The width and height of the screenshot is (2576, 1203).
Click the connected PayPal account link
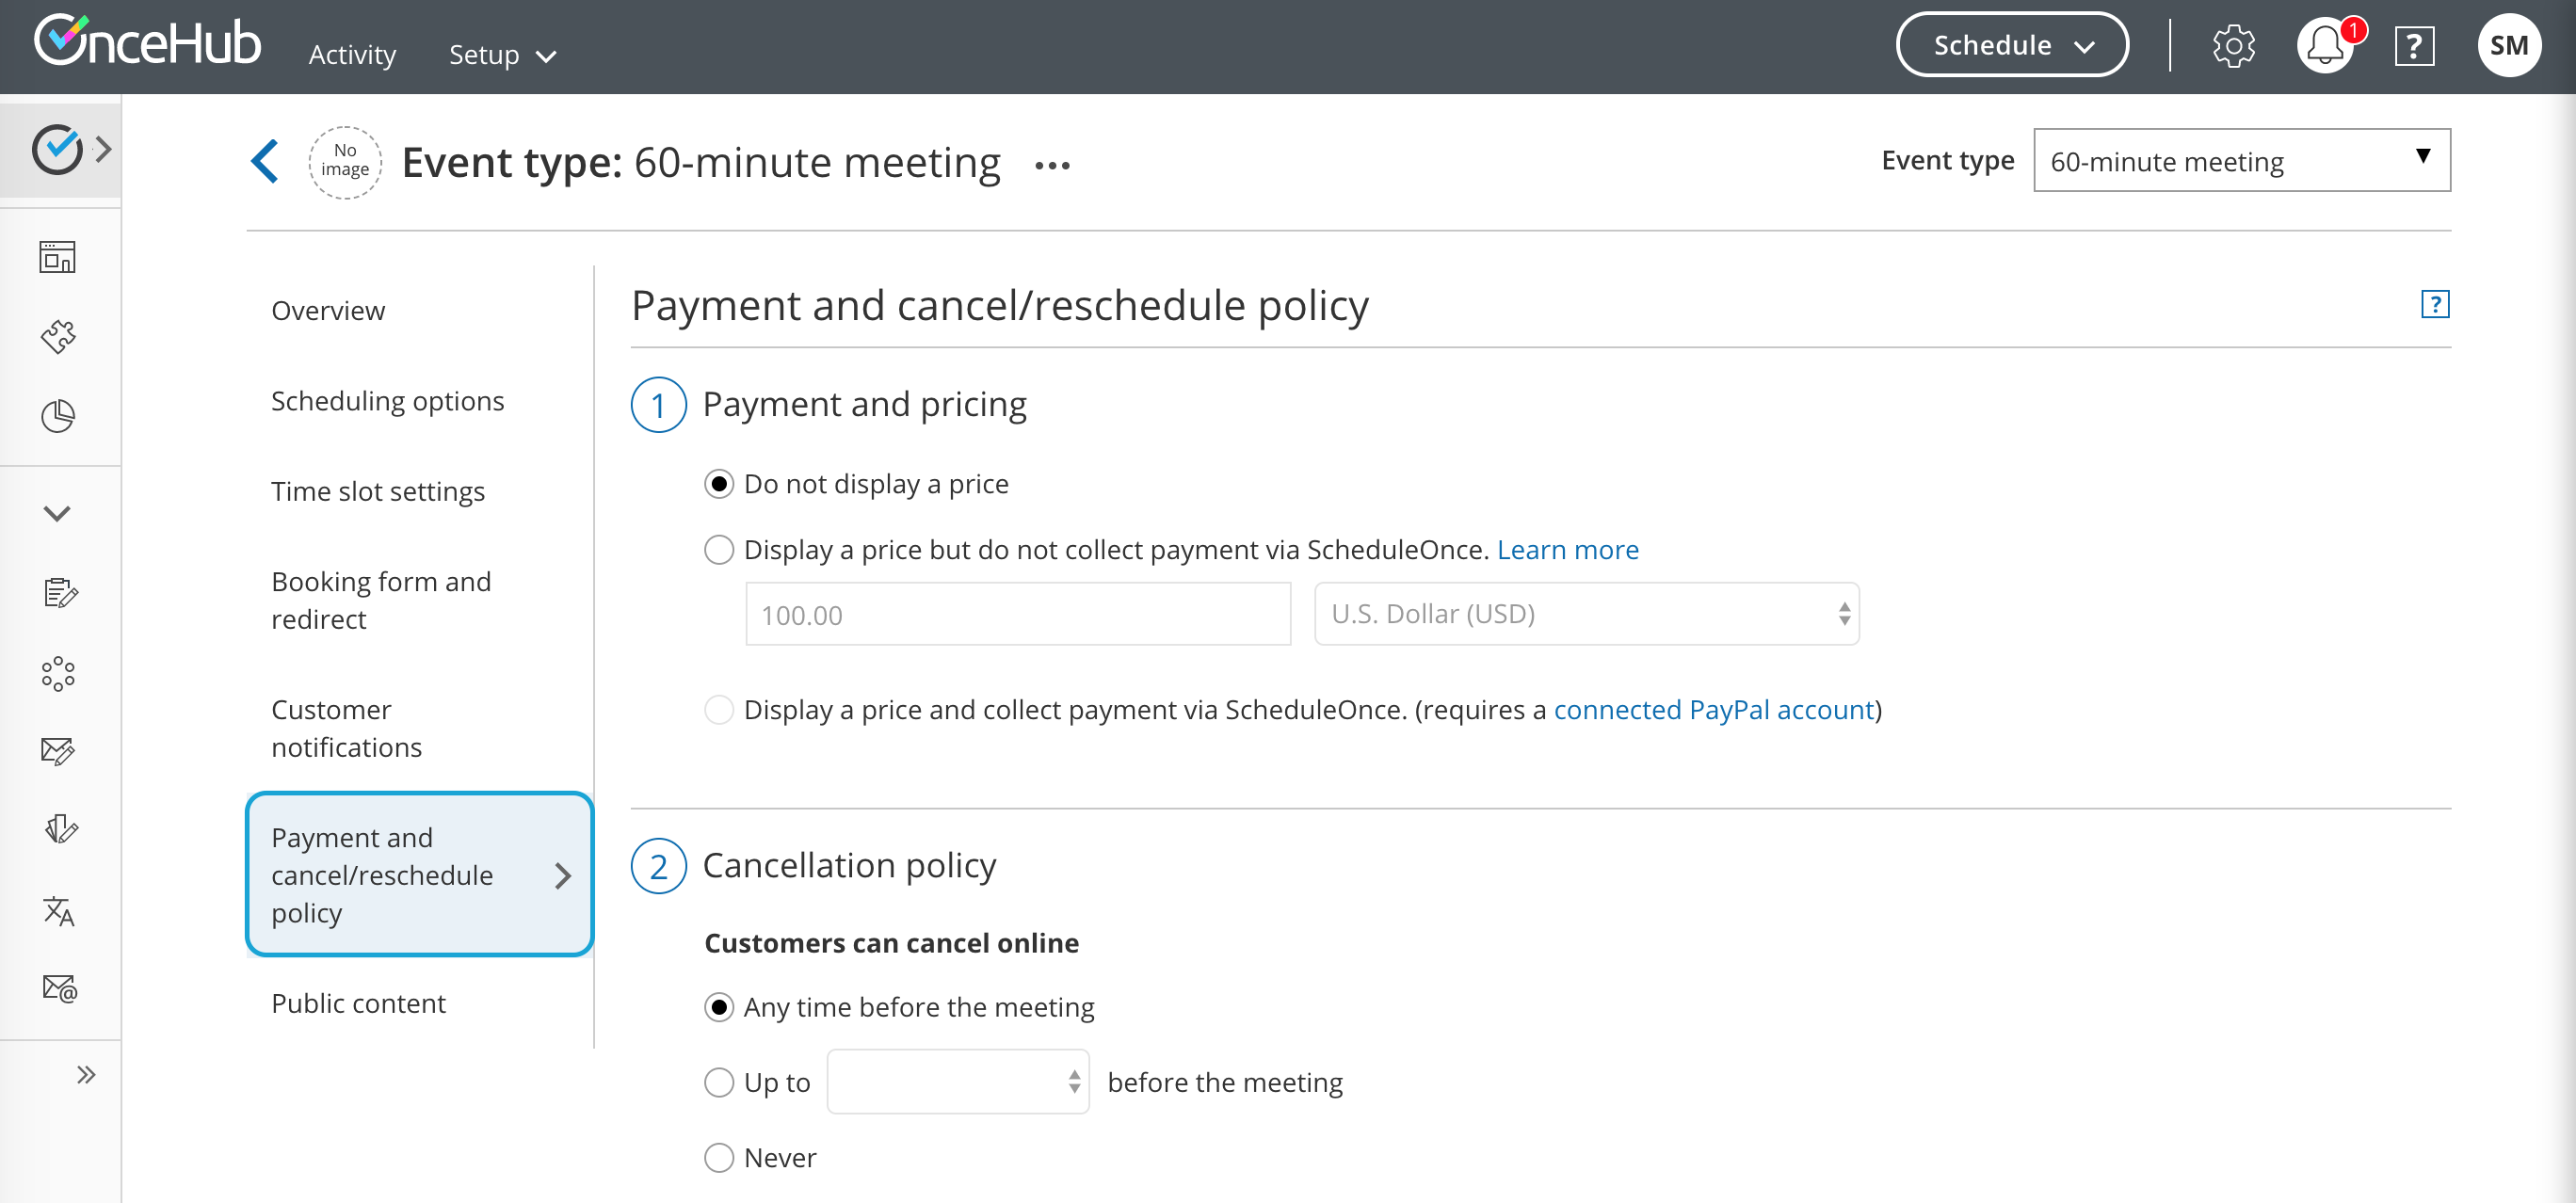tap(1714, 709)
